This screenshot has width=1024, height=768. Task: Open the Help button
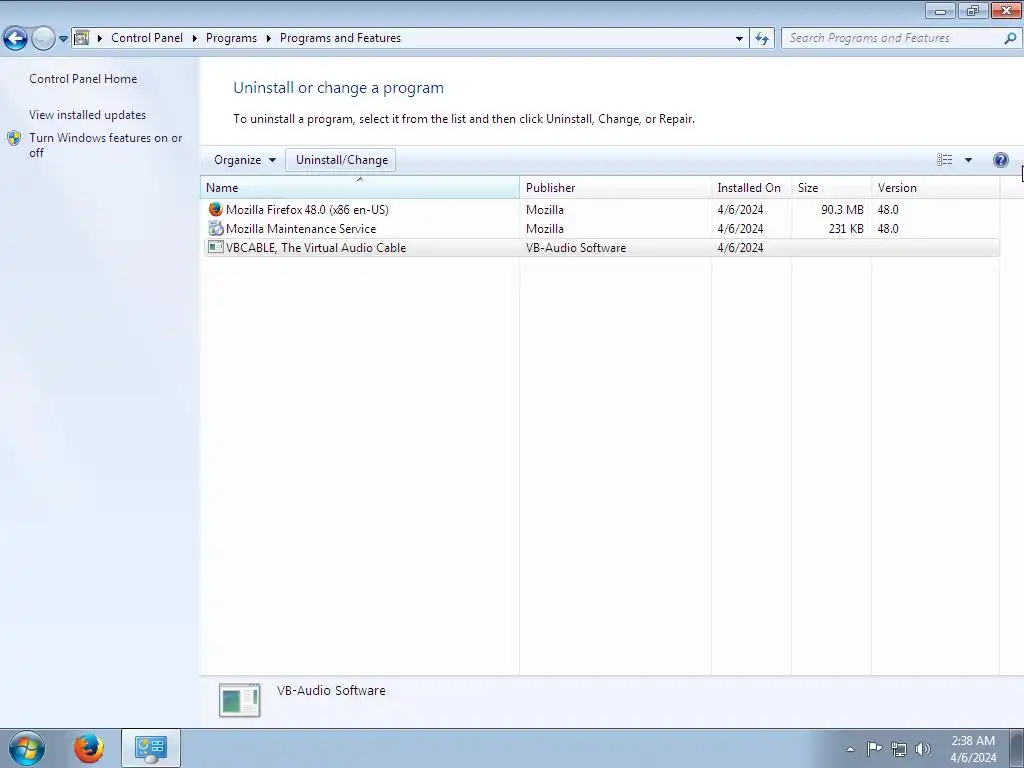[1000, 160]
